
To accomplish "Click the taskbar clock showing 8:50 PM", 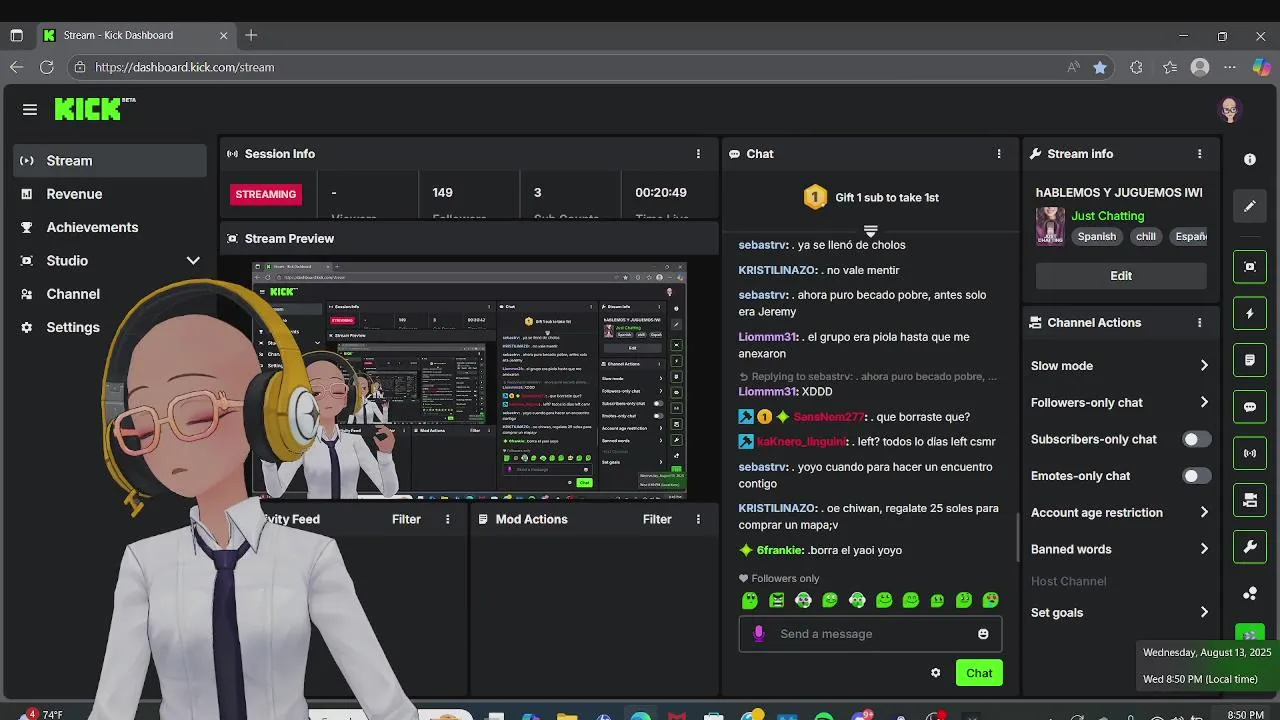I will click(1245, 715).
